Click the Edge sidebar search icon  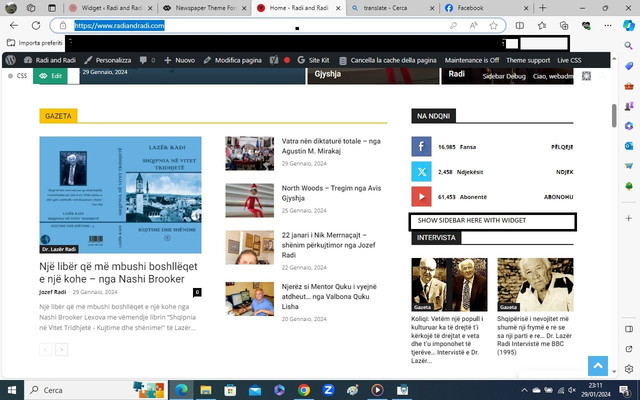629,45
